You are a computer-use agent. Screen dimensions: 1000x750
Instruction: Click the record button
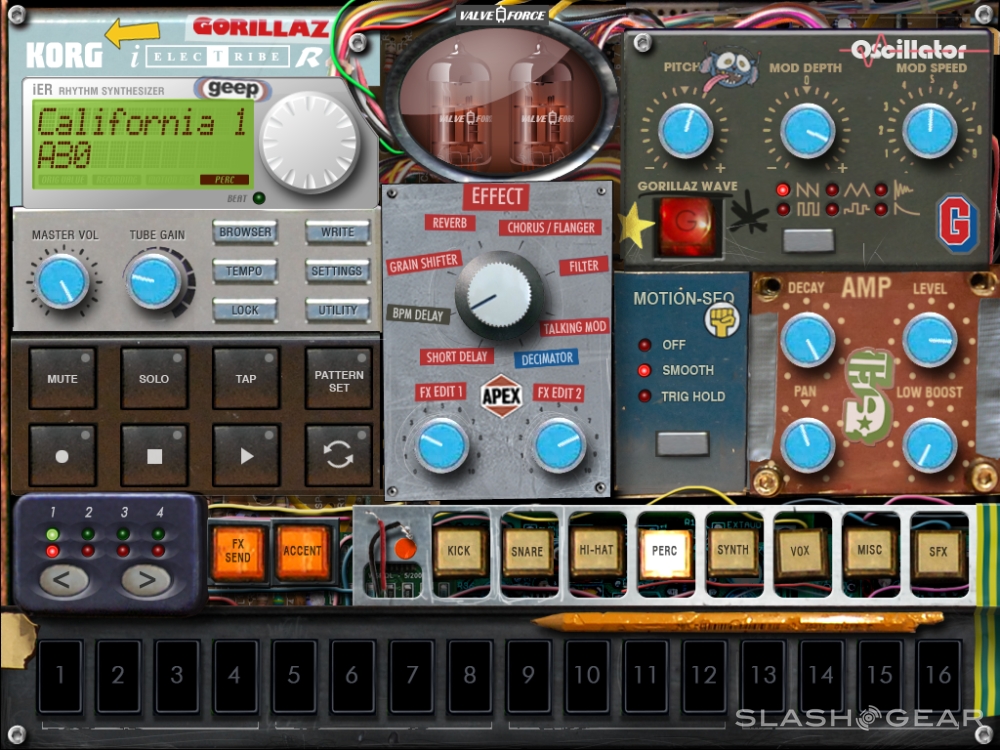[x=62, y=456]
